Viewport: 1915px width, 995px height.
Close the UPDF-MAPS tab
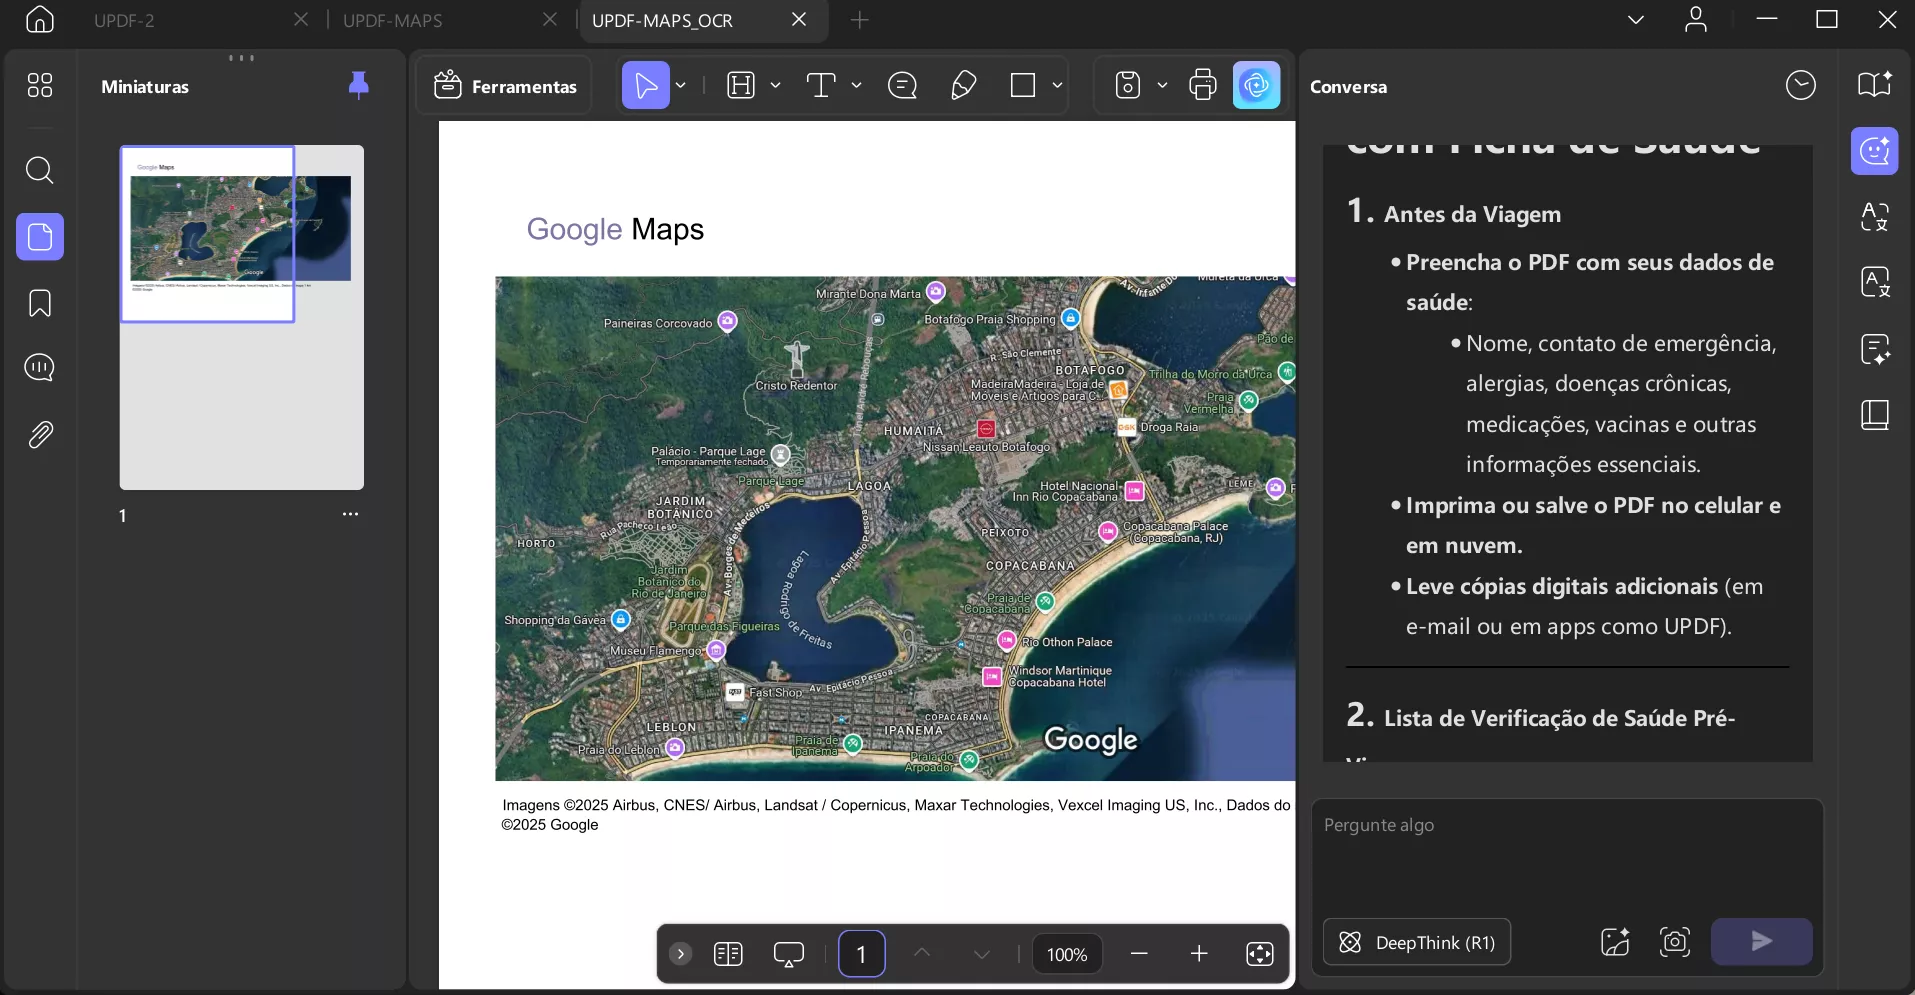(x=550, y=19)
